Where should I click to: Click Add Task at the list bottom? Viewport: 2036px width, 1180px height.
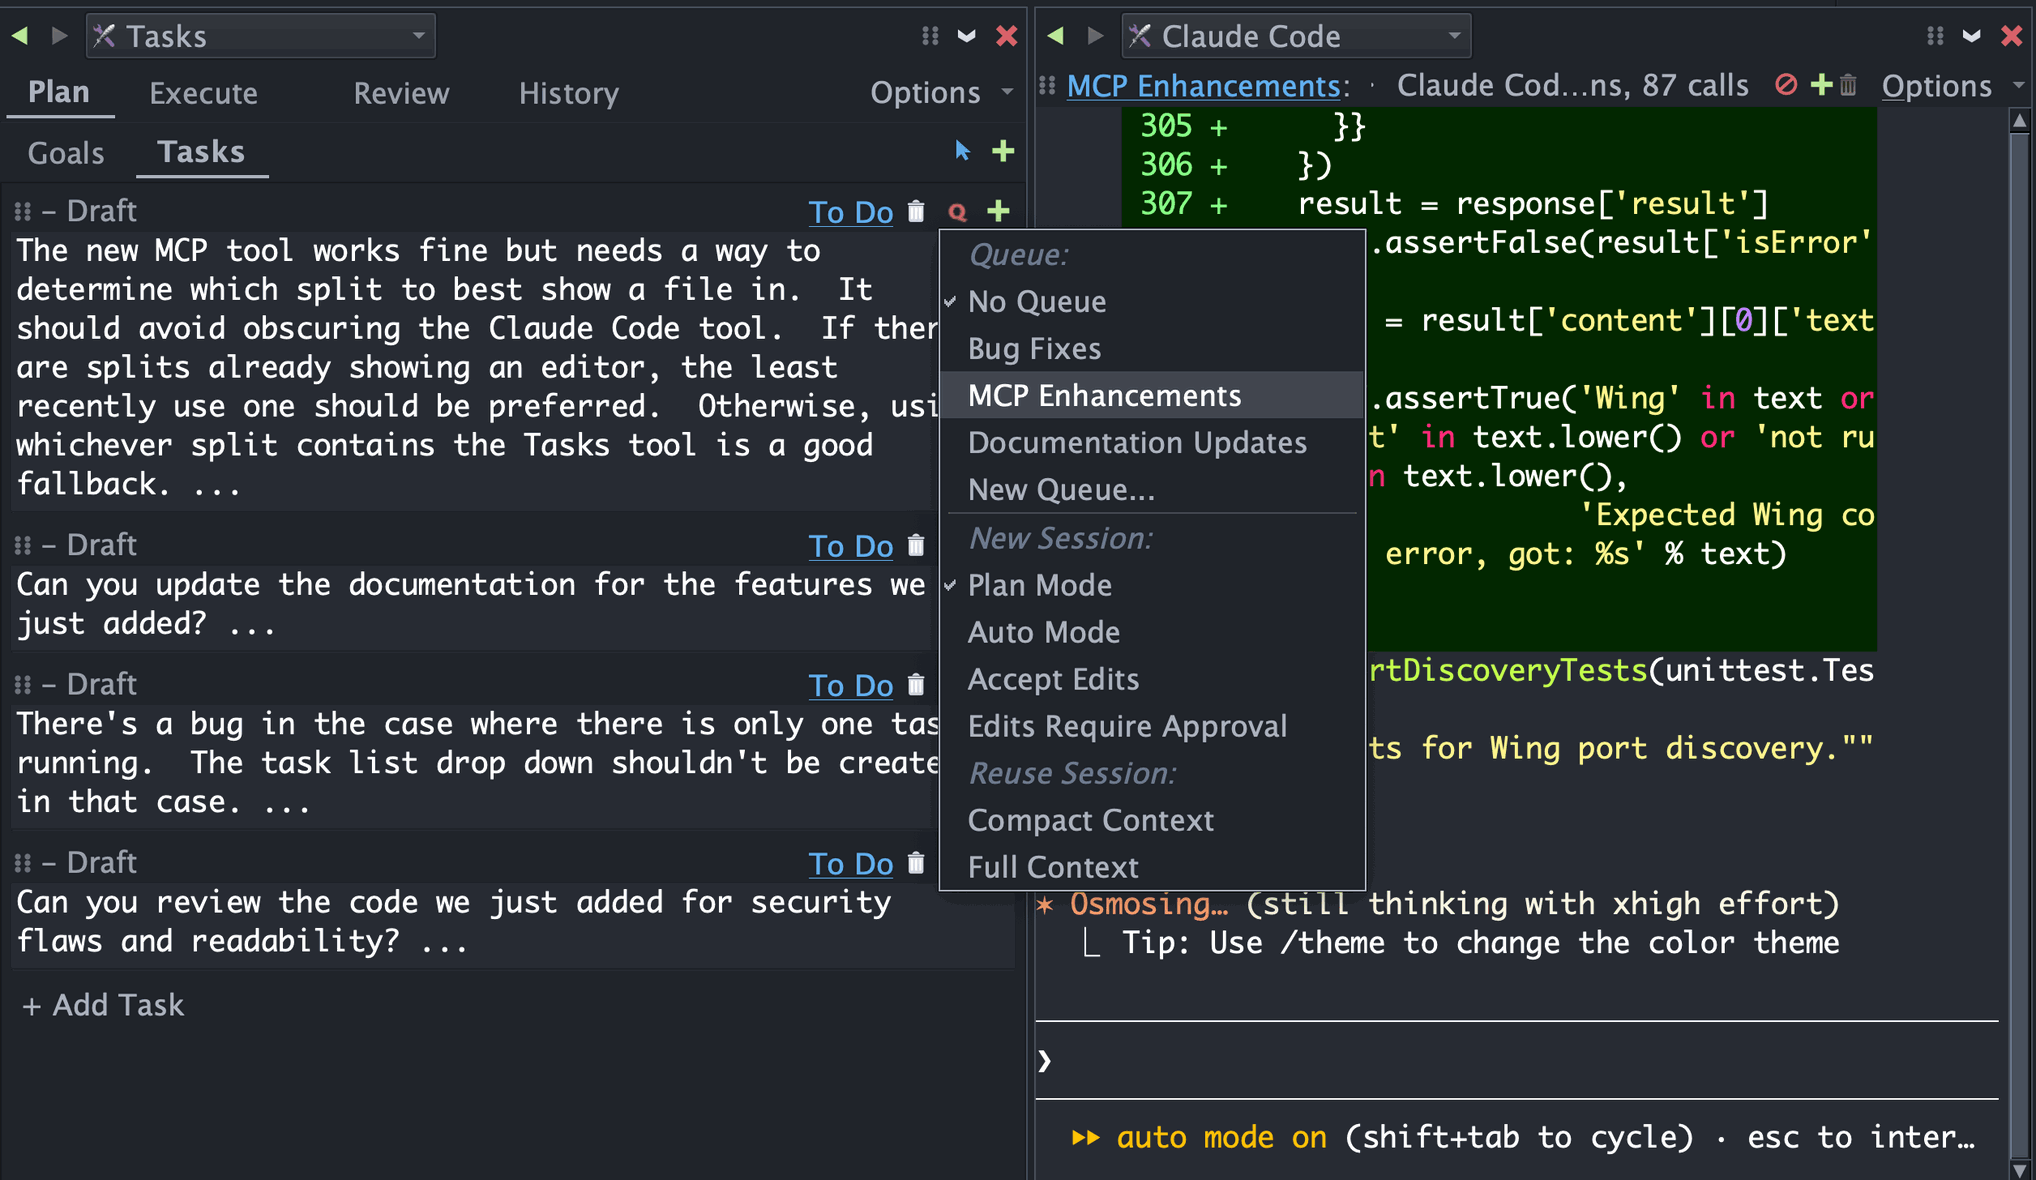pos(103,1004)
